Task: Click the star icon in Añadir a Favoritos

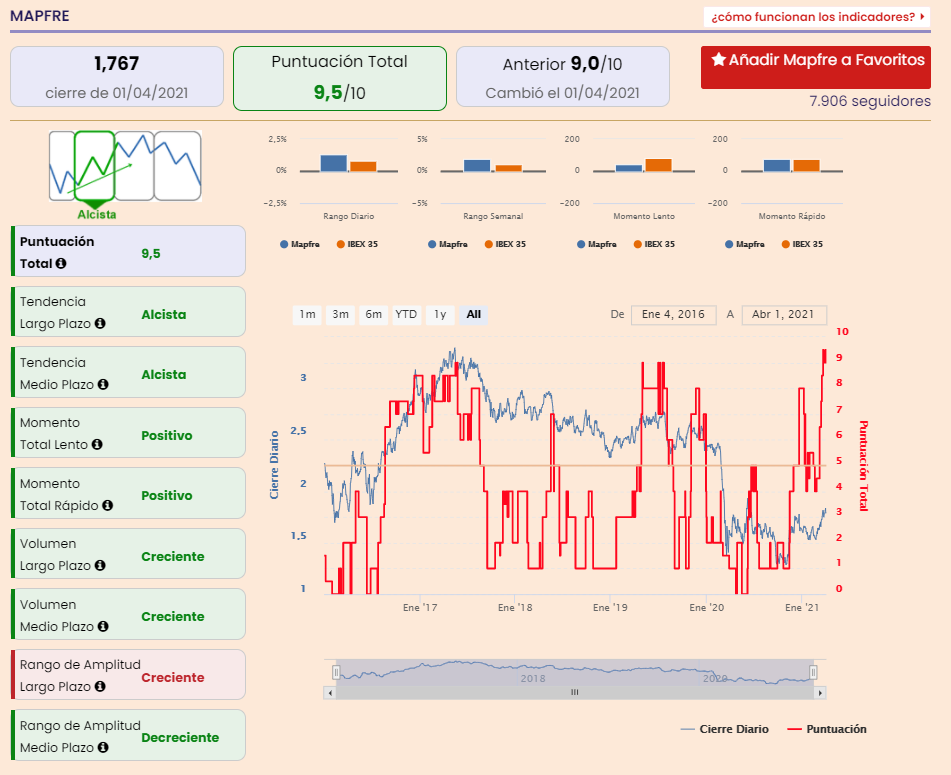Action: (x=719, y=59)
